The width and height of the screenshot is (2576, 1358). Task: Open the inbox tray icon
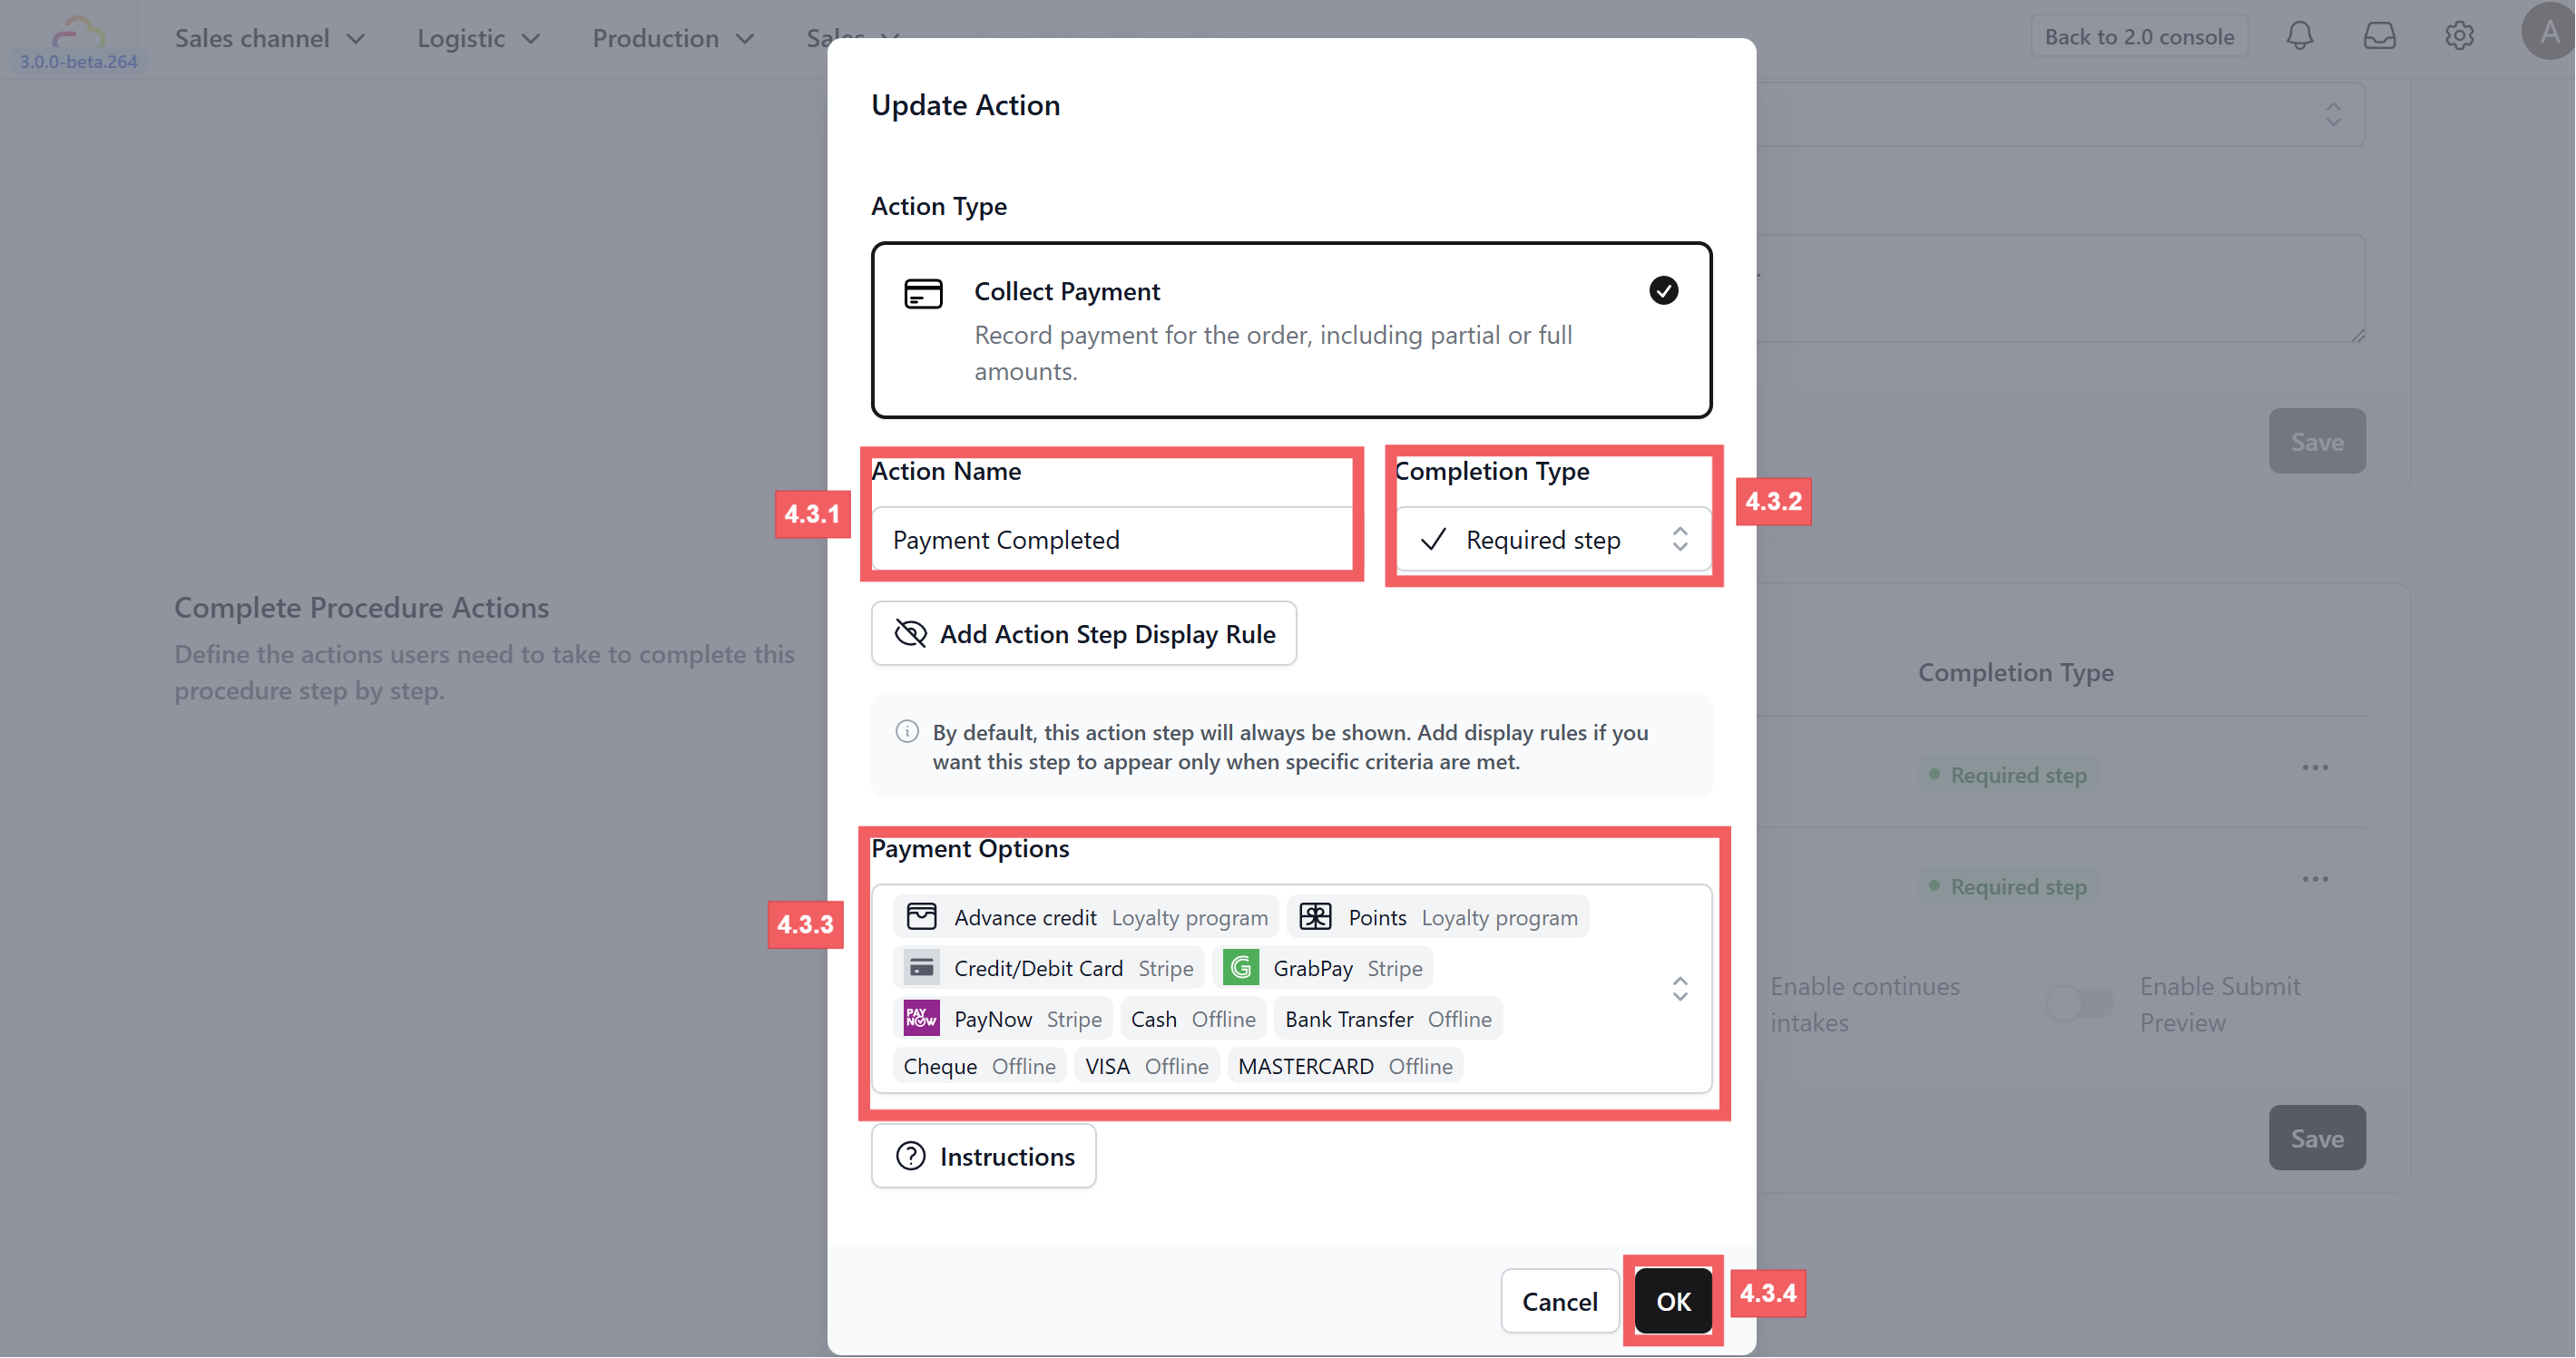(2379, 37)
